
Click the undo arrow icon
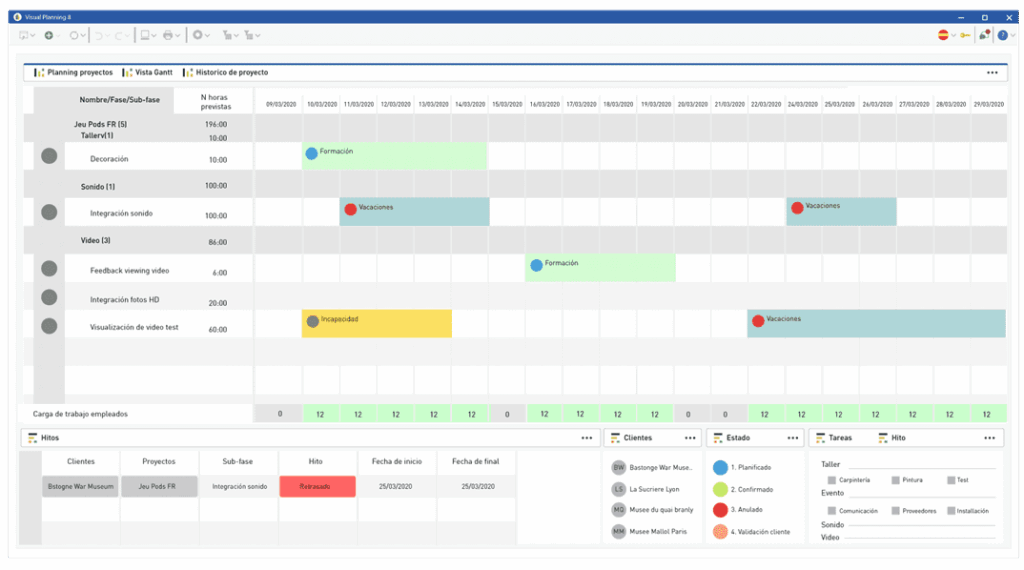click(x=99, y=35)
